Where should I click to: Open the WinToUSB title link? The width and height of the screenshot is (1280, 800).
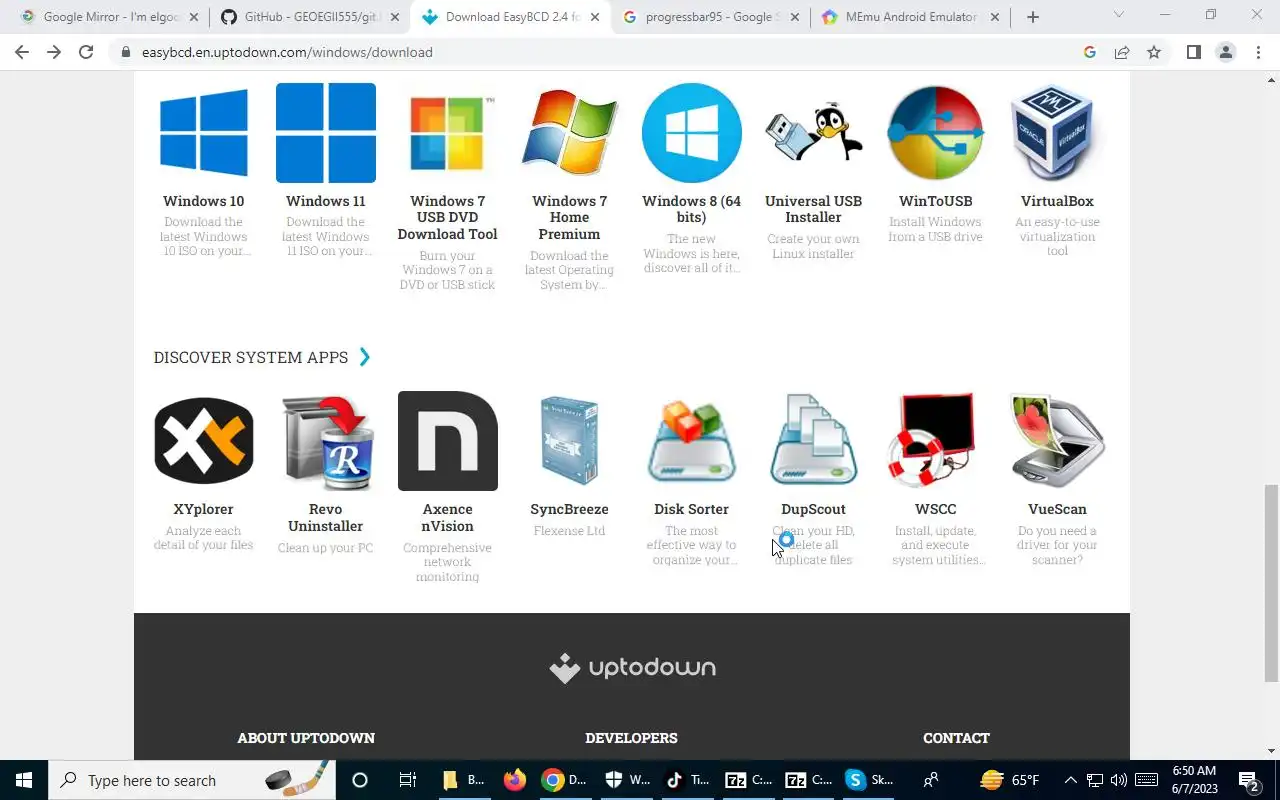(936, 201)
